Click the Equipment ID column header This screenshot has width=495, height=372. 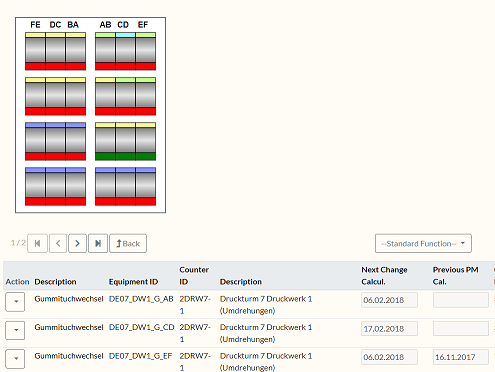click(133, 282)
